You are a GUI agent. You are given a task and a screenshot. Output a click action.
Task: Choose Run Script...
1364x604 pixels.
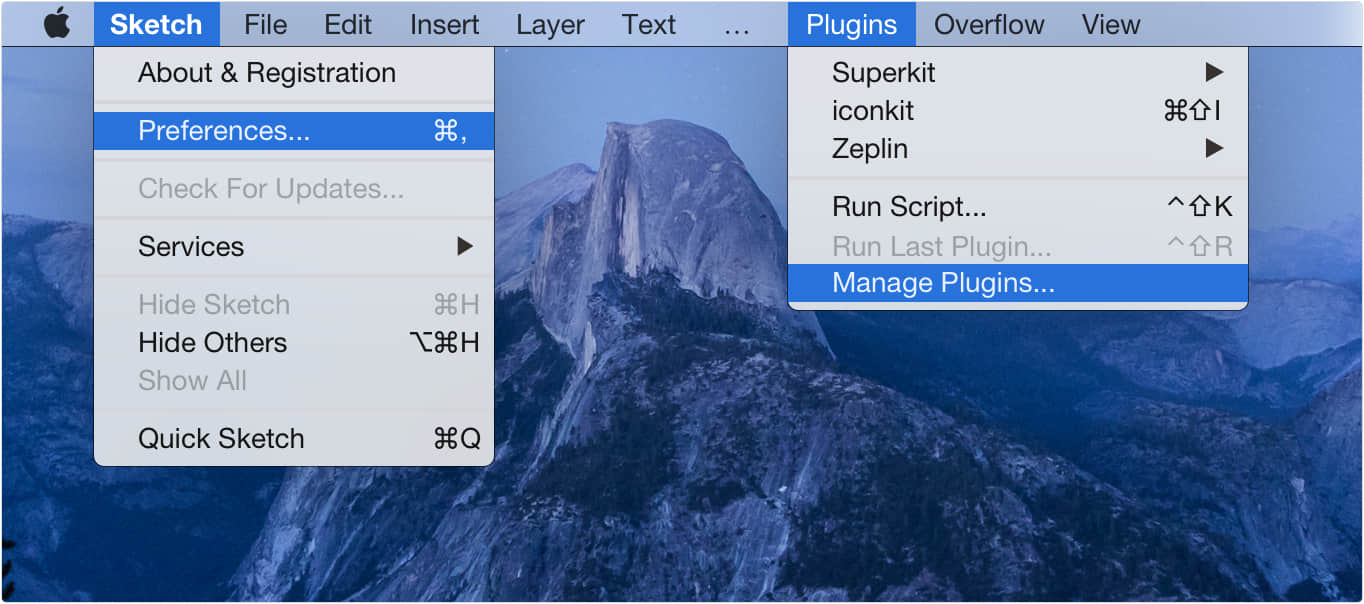tap(1018, 207)
